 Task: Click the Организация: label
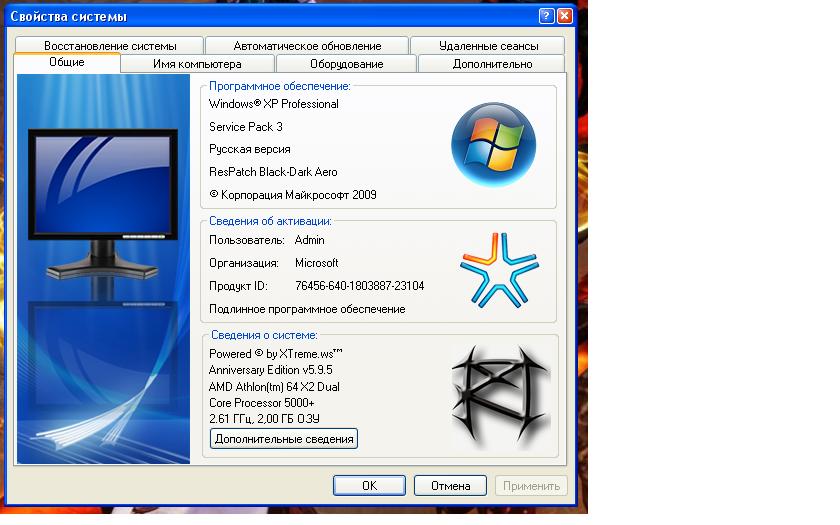pos(244,263)
